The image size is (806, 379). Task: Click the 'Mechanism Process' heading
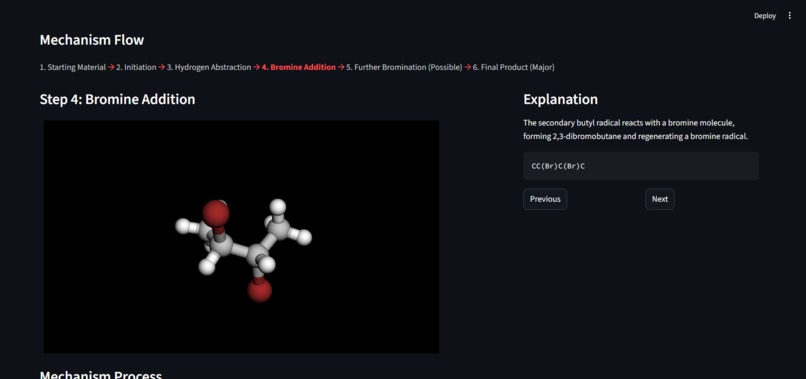coord(101,375)
